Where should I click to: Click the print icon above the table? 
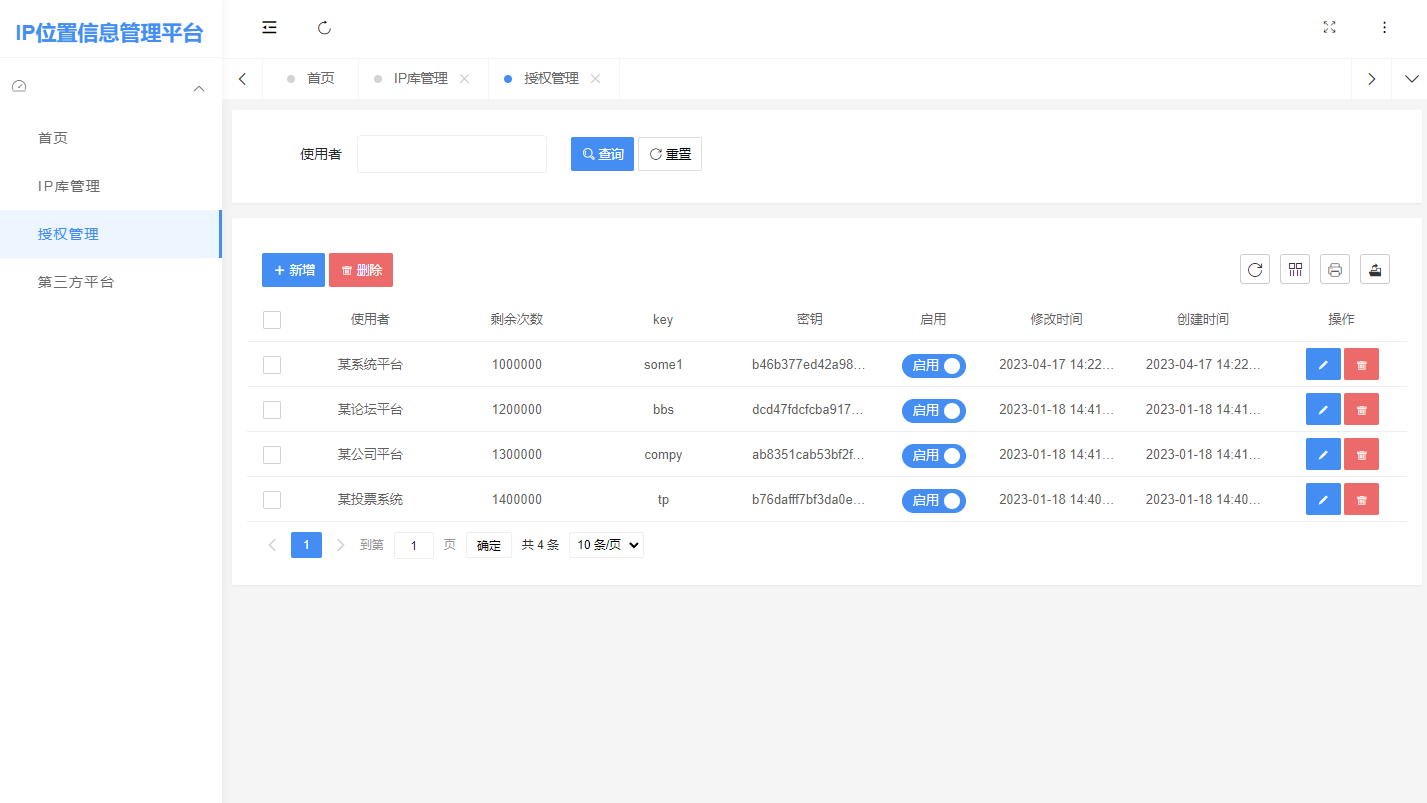tap(1334, 269)
